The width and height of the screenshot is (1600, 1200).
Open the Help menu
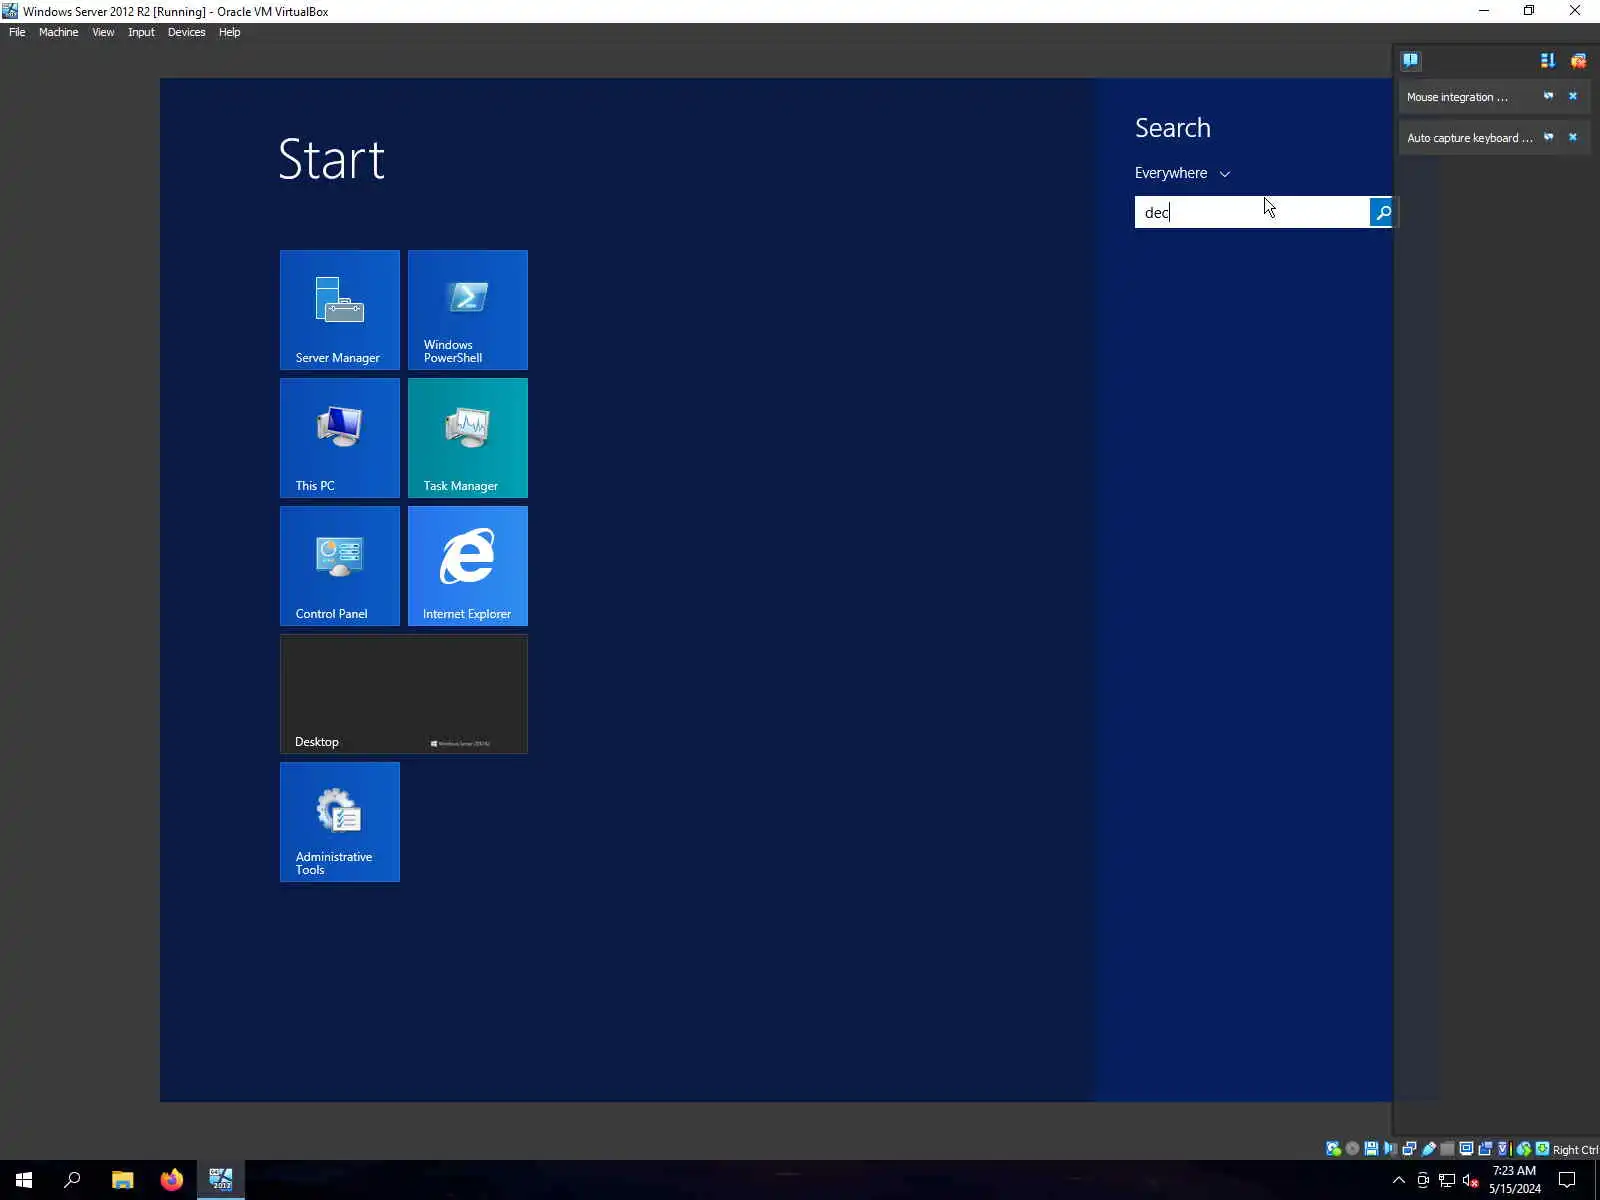(x=229, y=32)
